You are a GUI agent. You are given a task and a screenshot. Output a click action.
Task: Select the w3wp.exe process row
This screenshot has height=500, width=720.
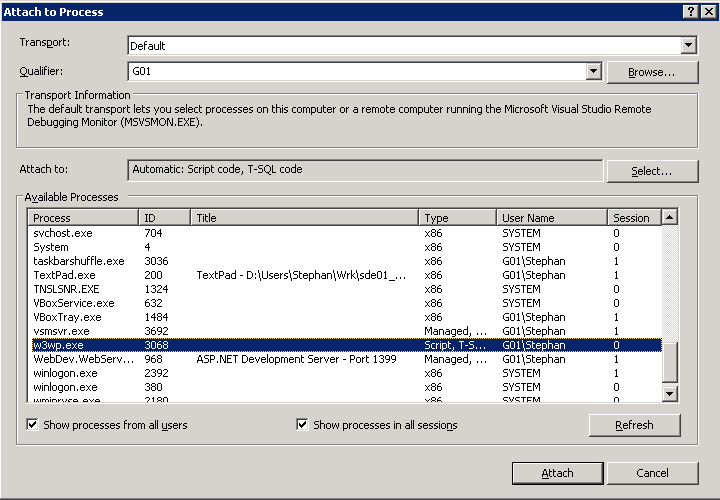pyautogui.click(x=345, y=345)
